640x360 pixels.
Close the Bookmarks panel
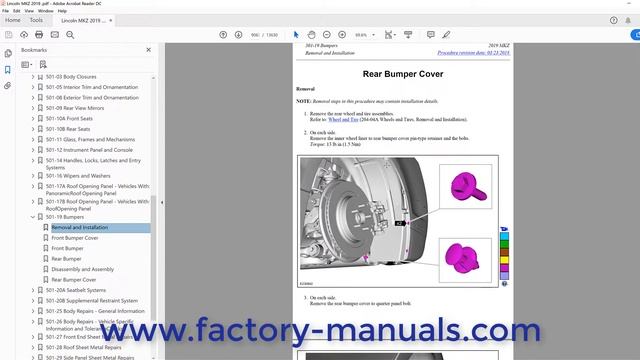pos(149,50)
